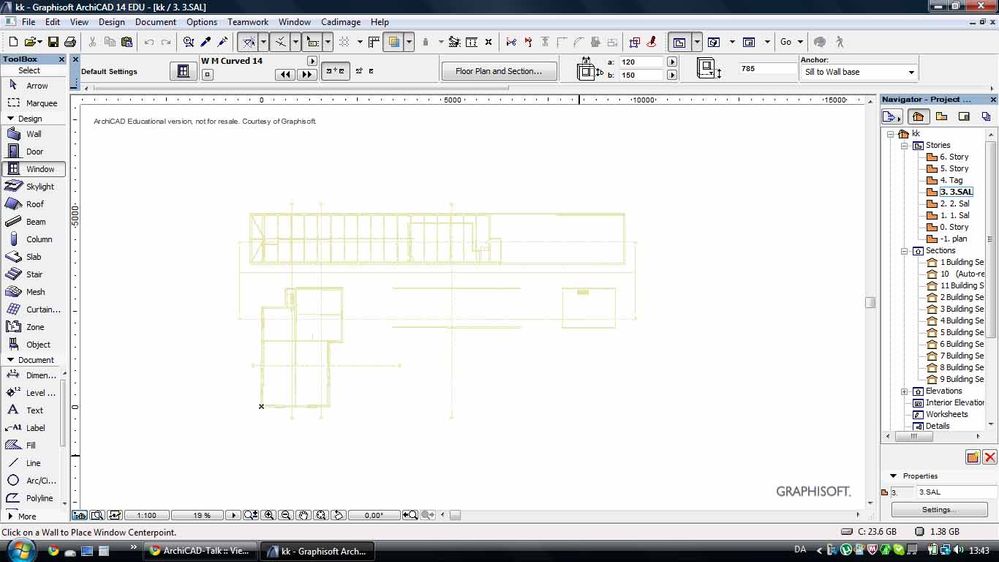Collapse the Sections tree node

click(x=904, y=251)
